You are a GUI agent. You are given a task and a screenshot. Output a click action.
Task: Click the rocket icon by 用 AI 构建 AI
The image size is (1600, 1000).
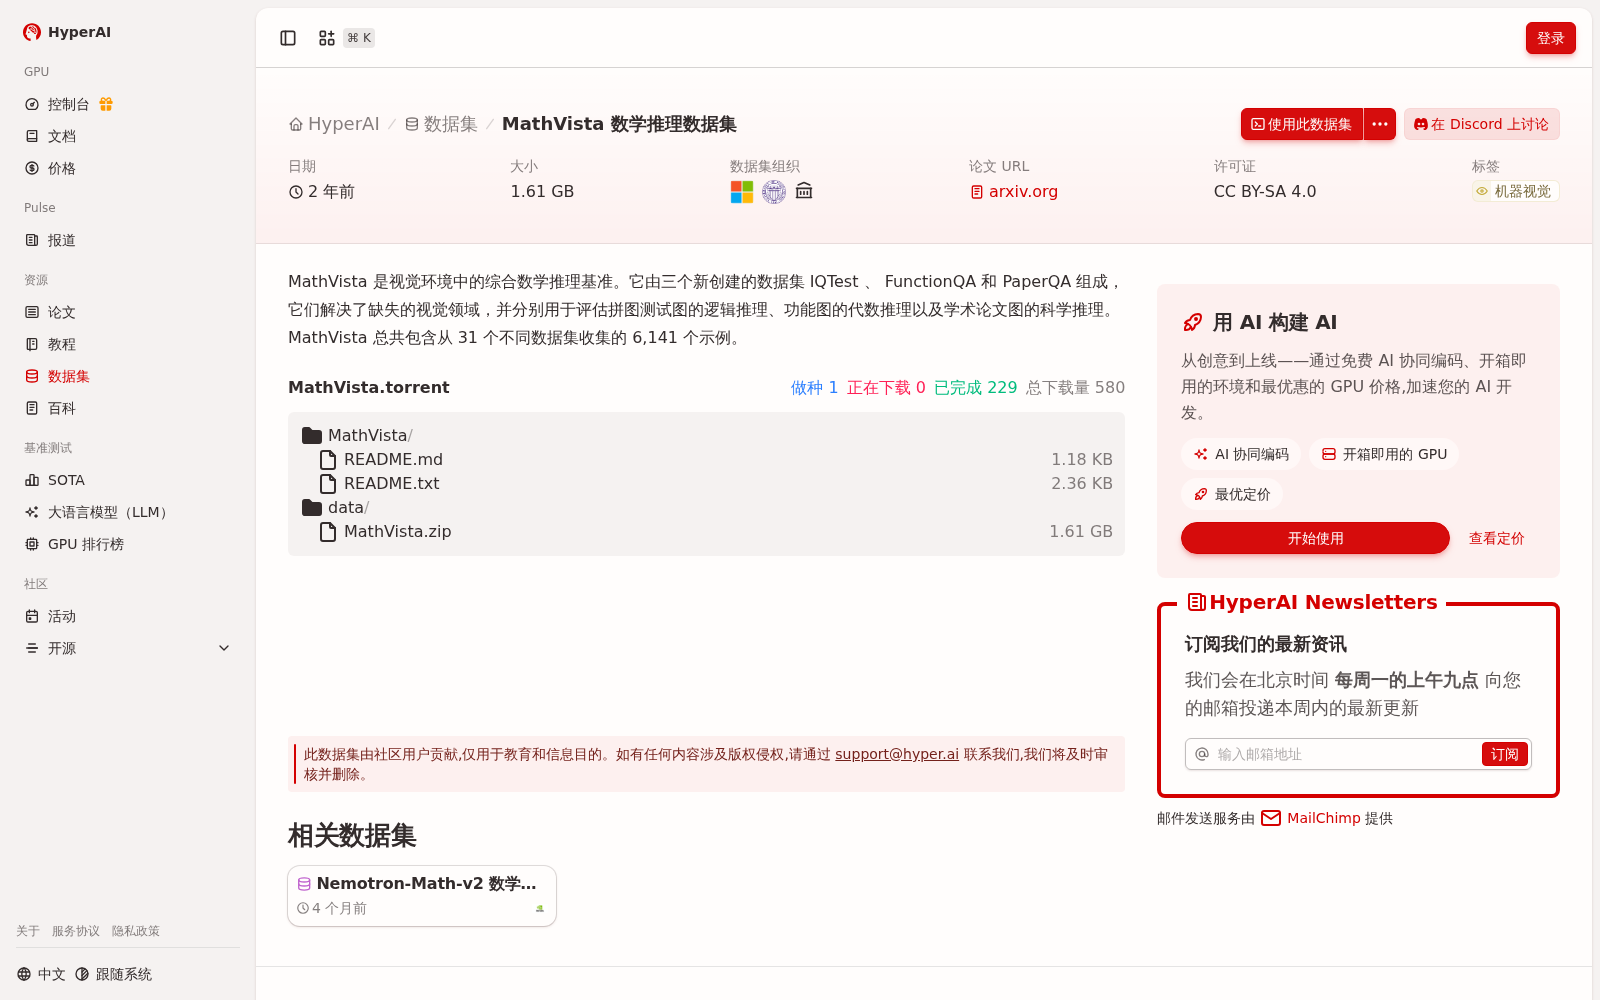1192,322
